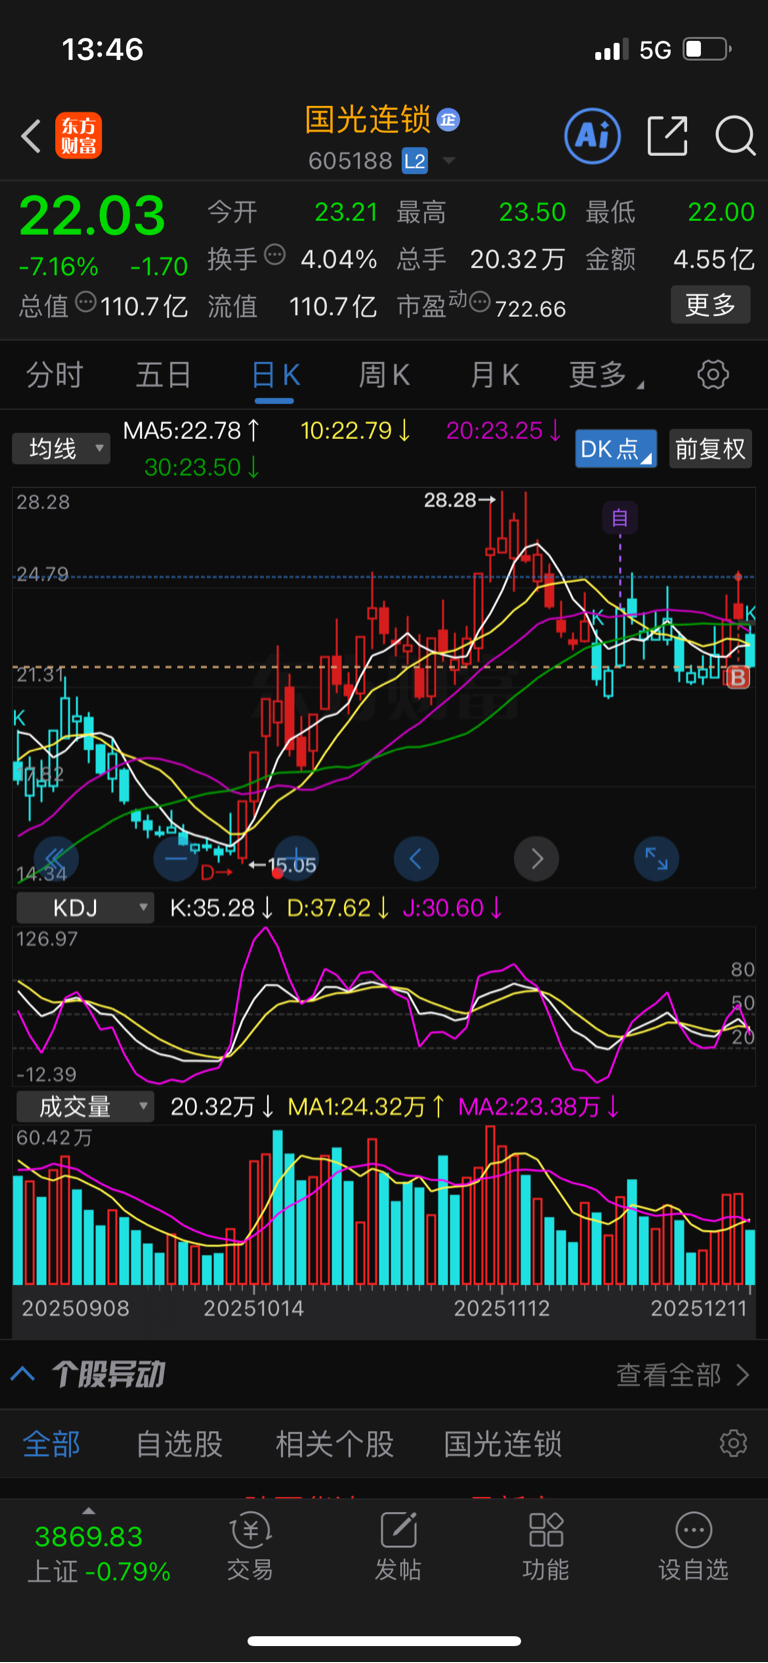Screen dimensions: 768x1663
Task: Open the 均线 indicator dropdown
Action: coord(62,448)
